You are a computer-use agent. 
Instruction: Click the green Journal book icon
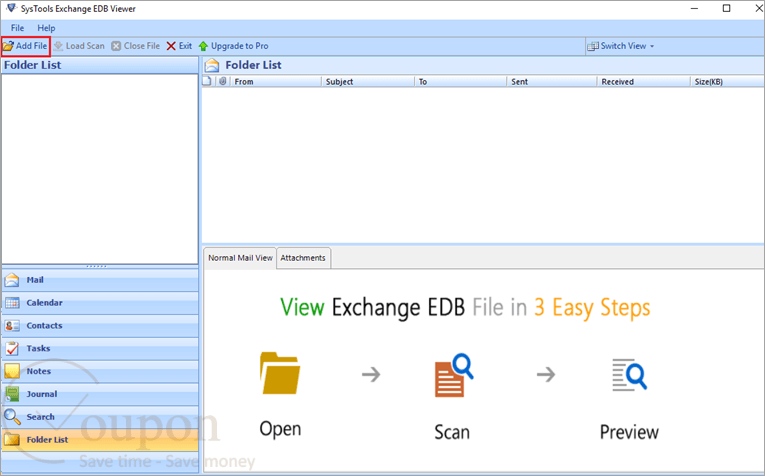[x=12, y=394]
